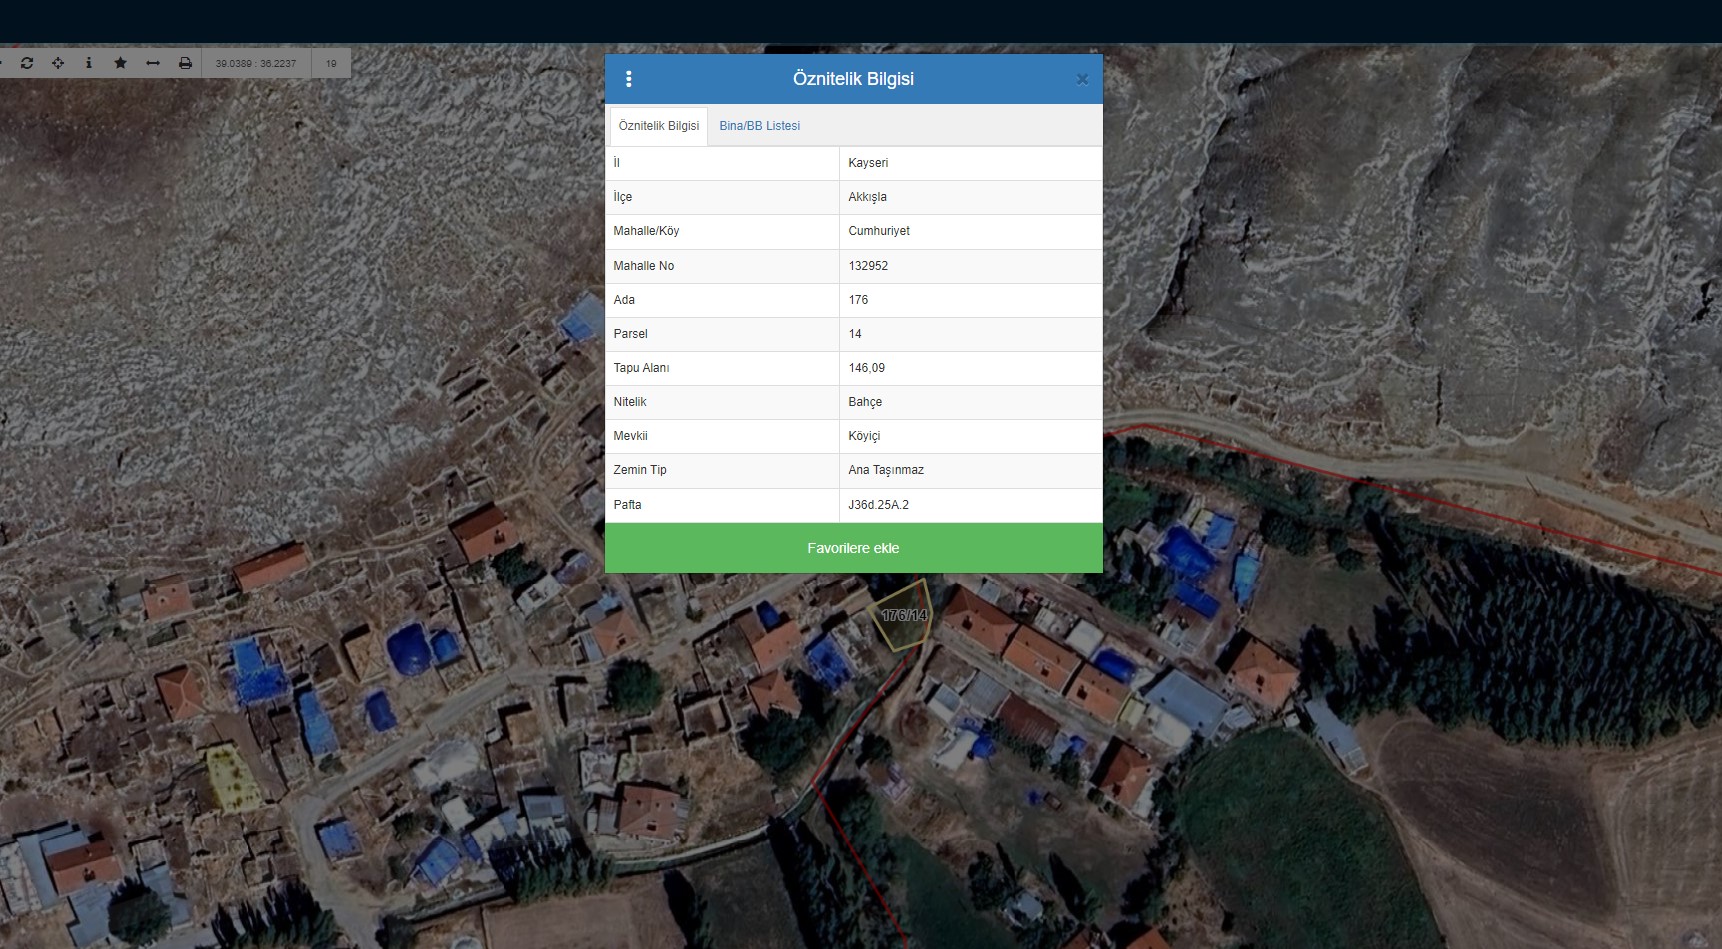Click the 176/14 parcel label on map
Image resolution: width=1722 pixels, height=949 pixels.
click(904, 615)
